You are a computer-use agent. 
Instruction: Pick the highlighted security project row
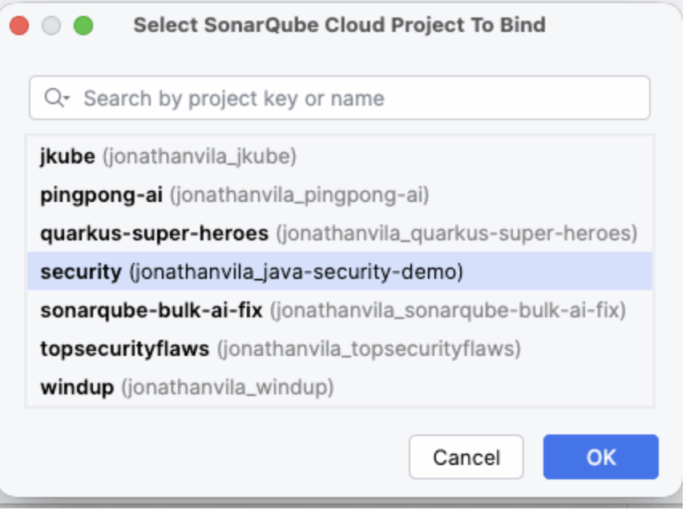coord(80,271)
